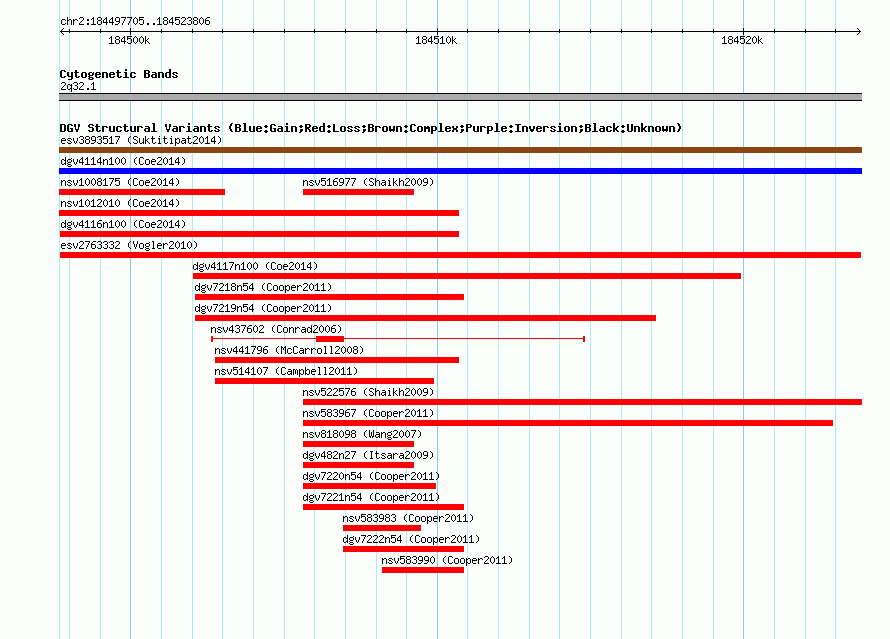Image resolution: width=890 pixels, height=639 pixels.
Task: Open esv2763332 (Vogler2010) variant label
Action: tap(129, 245)
